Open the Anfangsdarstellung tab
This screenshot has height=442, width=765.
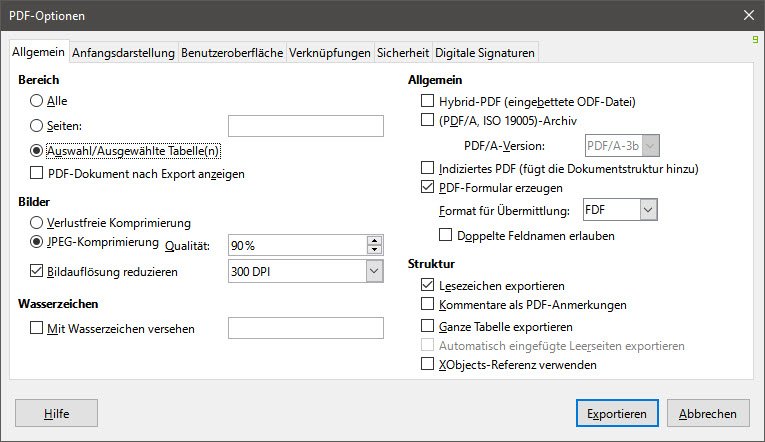coord(124,53)
